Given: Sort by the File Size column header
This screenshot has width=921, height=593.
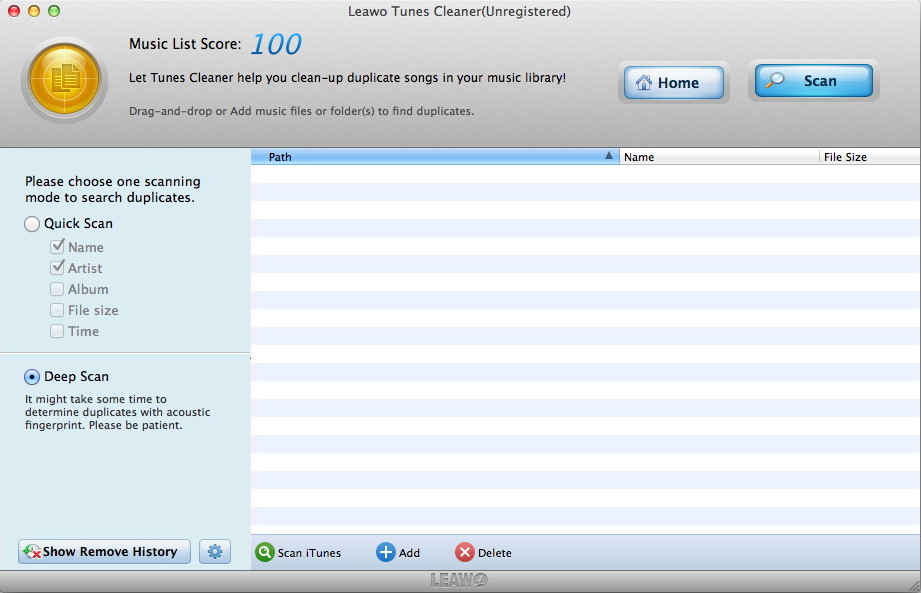Looking at the screenshot, I should click(x=870, y=157).
